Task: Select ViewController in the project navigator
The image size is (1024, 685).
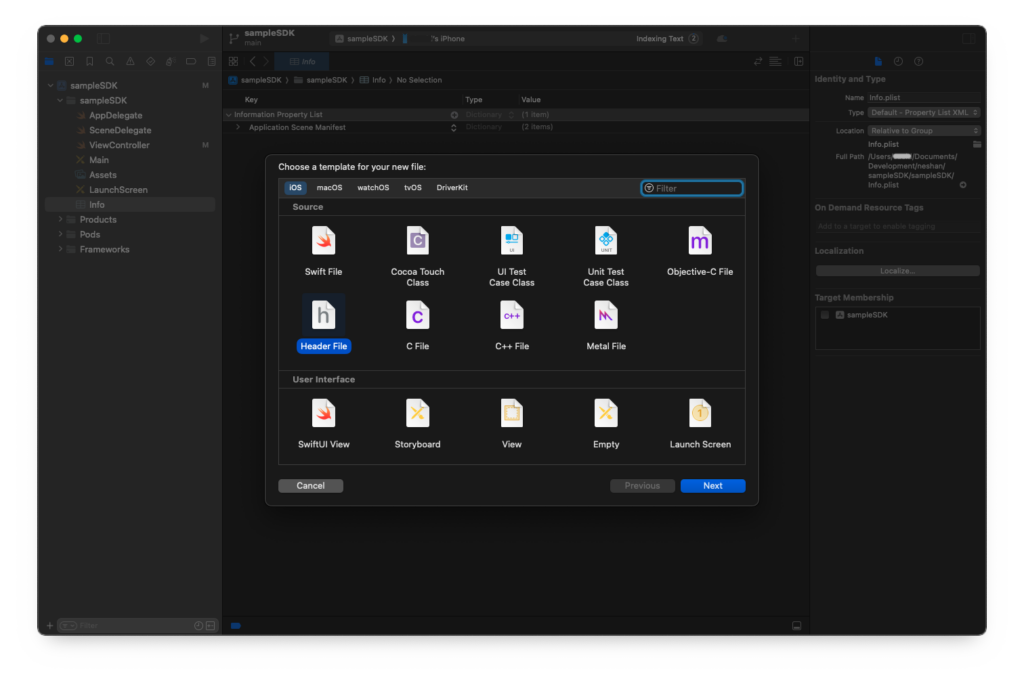Action: point(119,145)
